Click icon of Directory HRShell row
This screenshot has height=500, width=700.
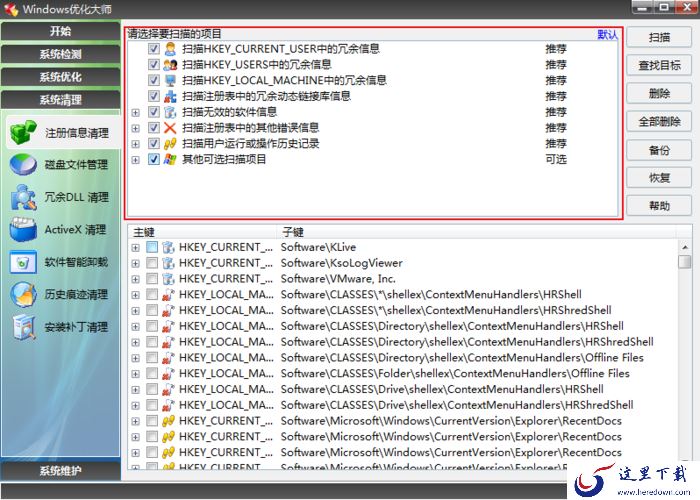coord(168,326)
